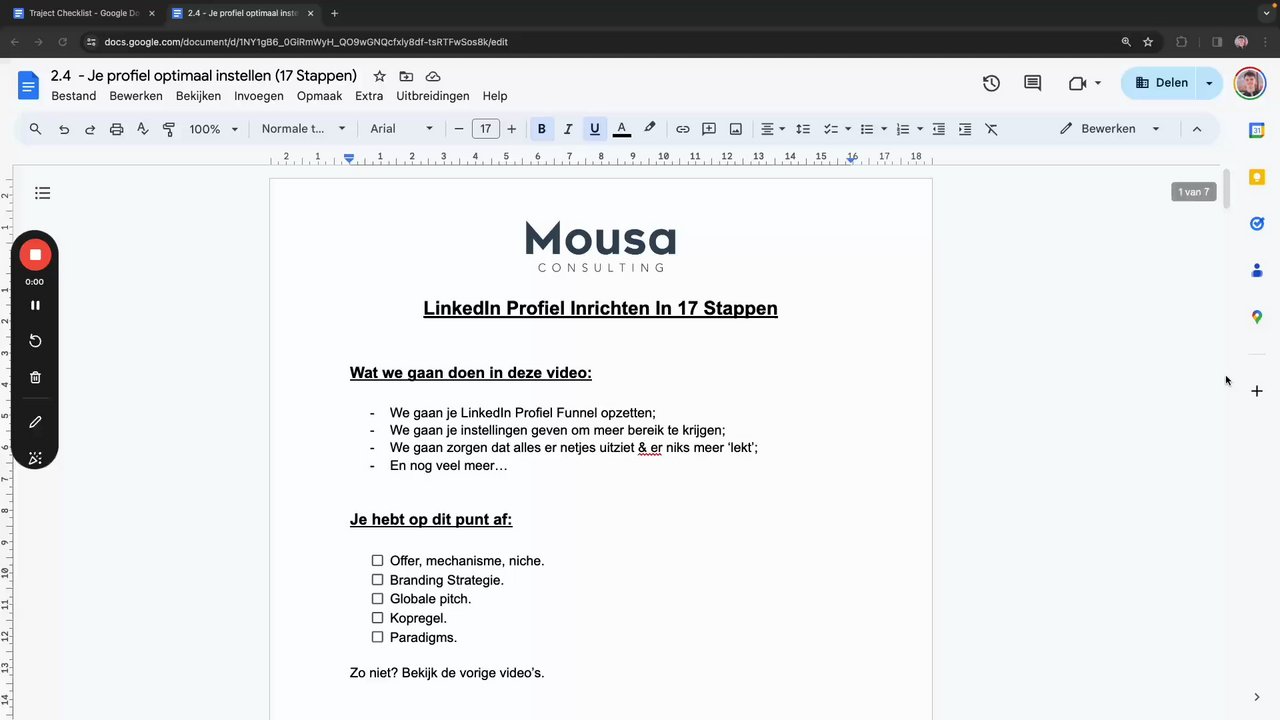Viewport: 1280px width, 720px height.
Task: Toggle underline formatting
Action: coord(595,129)
